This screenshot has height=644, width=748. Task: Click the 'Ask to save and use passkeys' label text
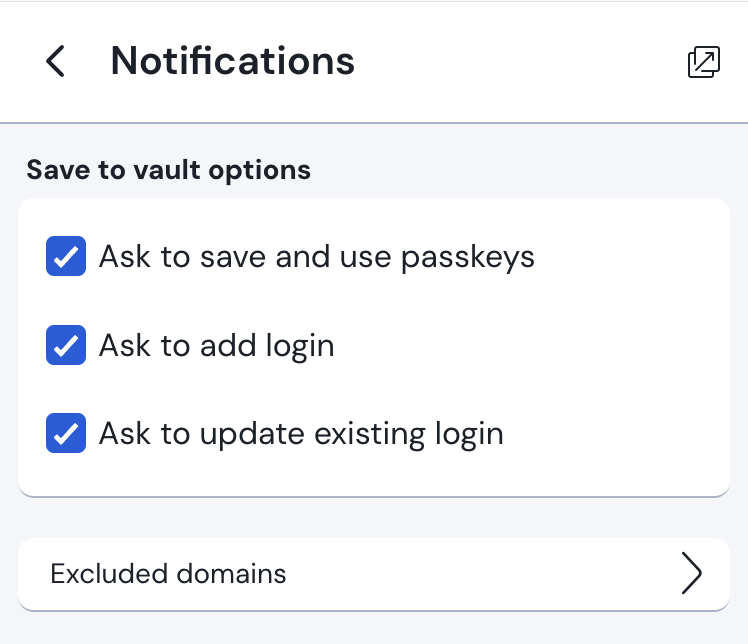(x=316, y=257)
